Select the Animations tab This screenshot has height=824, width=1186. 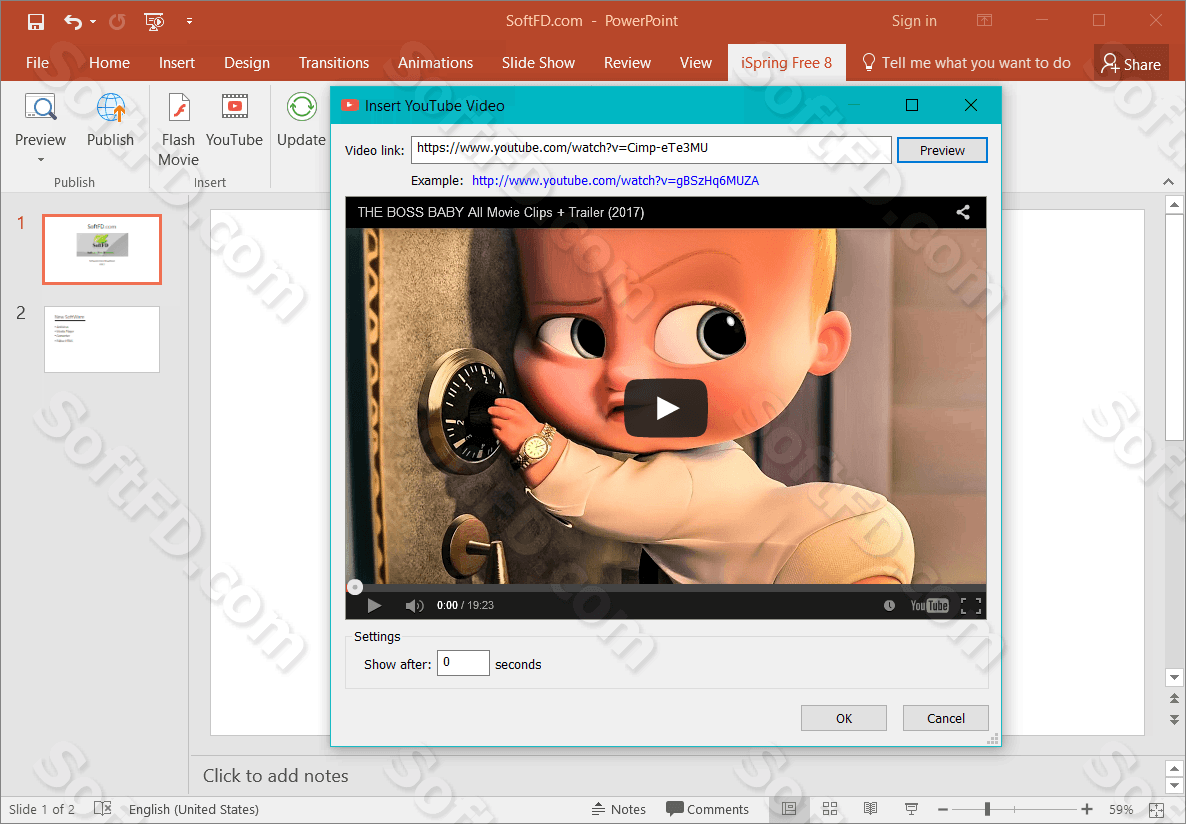435,63
